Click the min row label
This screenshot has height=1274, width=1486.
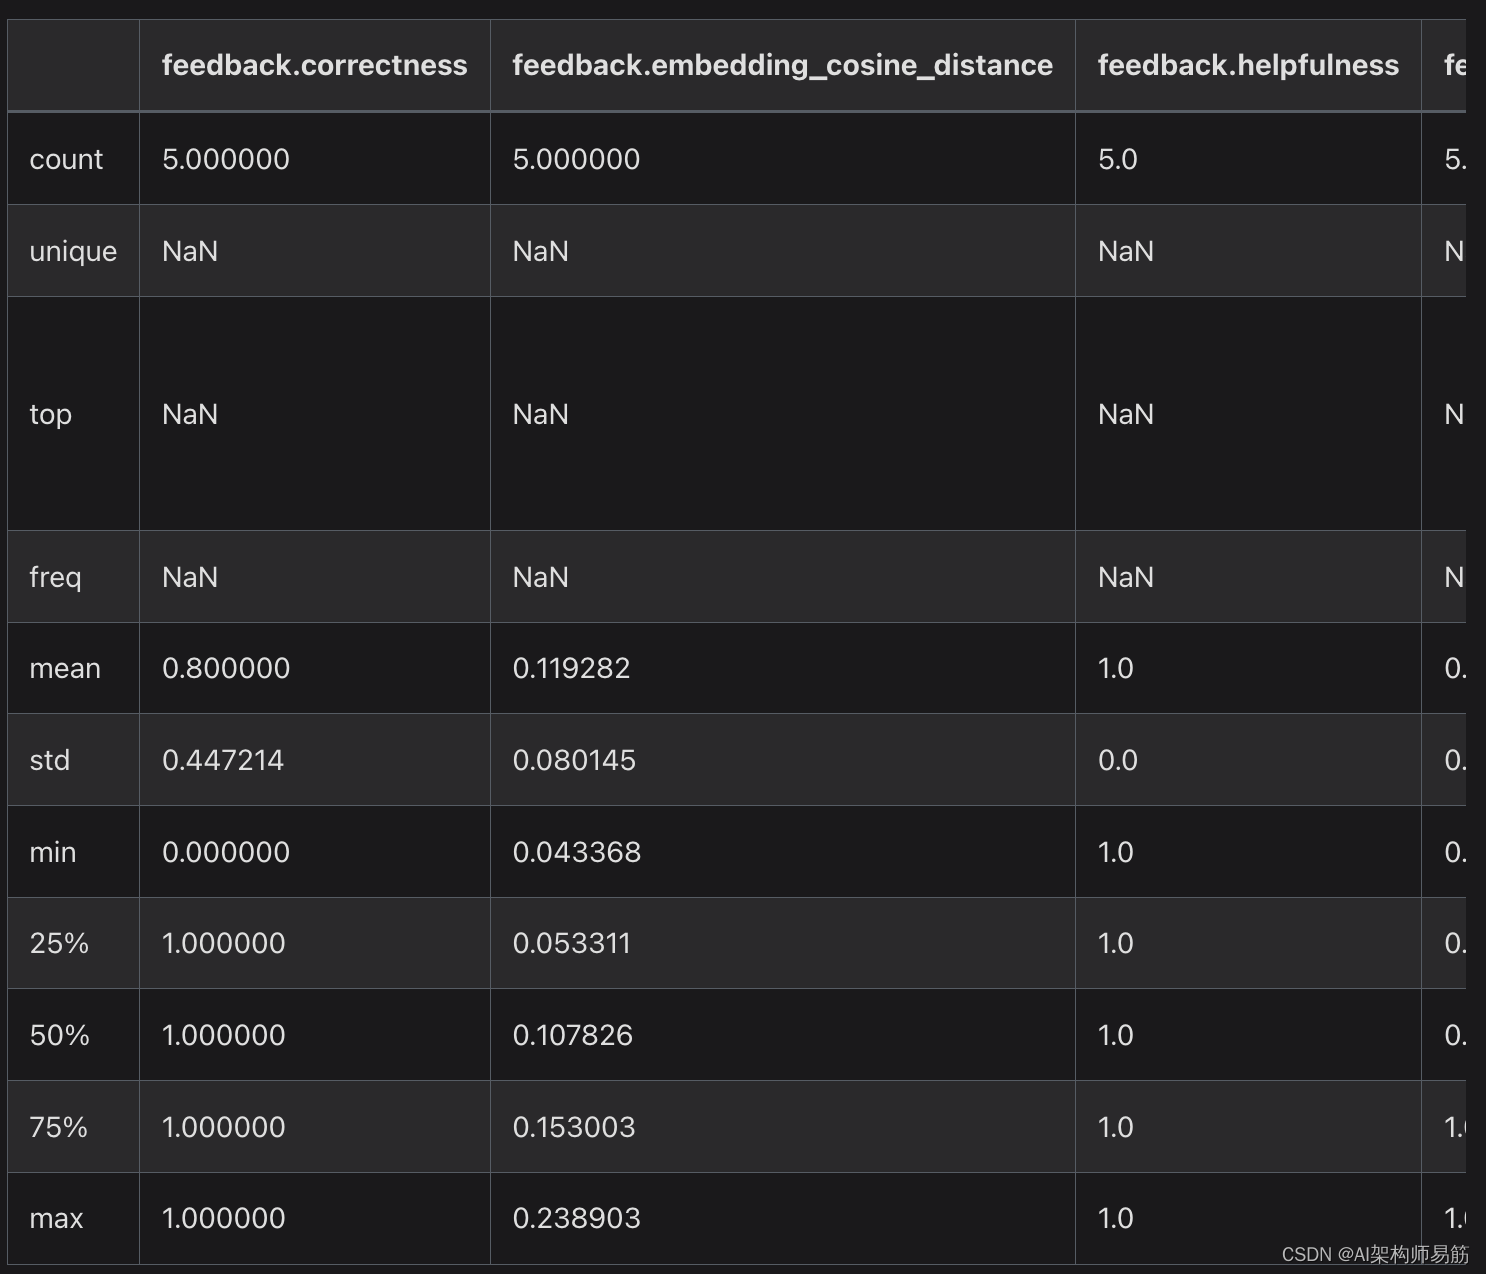point(52,851)
